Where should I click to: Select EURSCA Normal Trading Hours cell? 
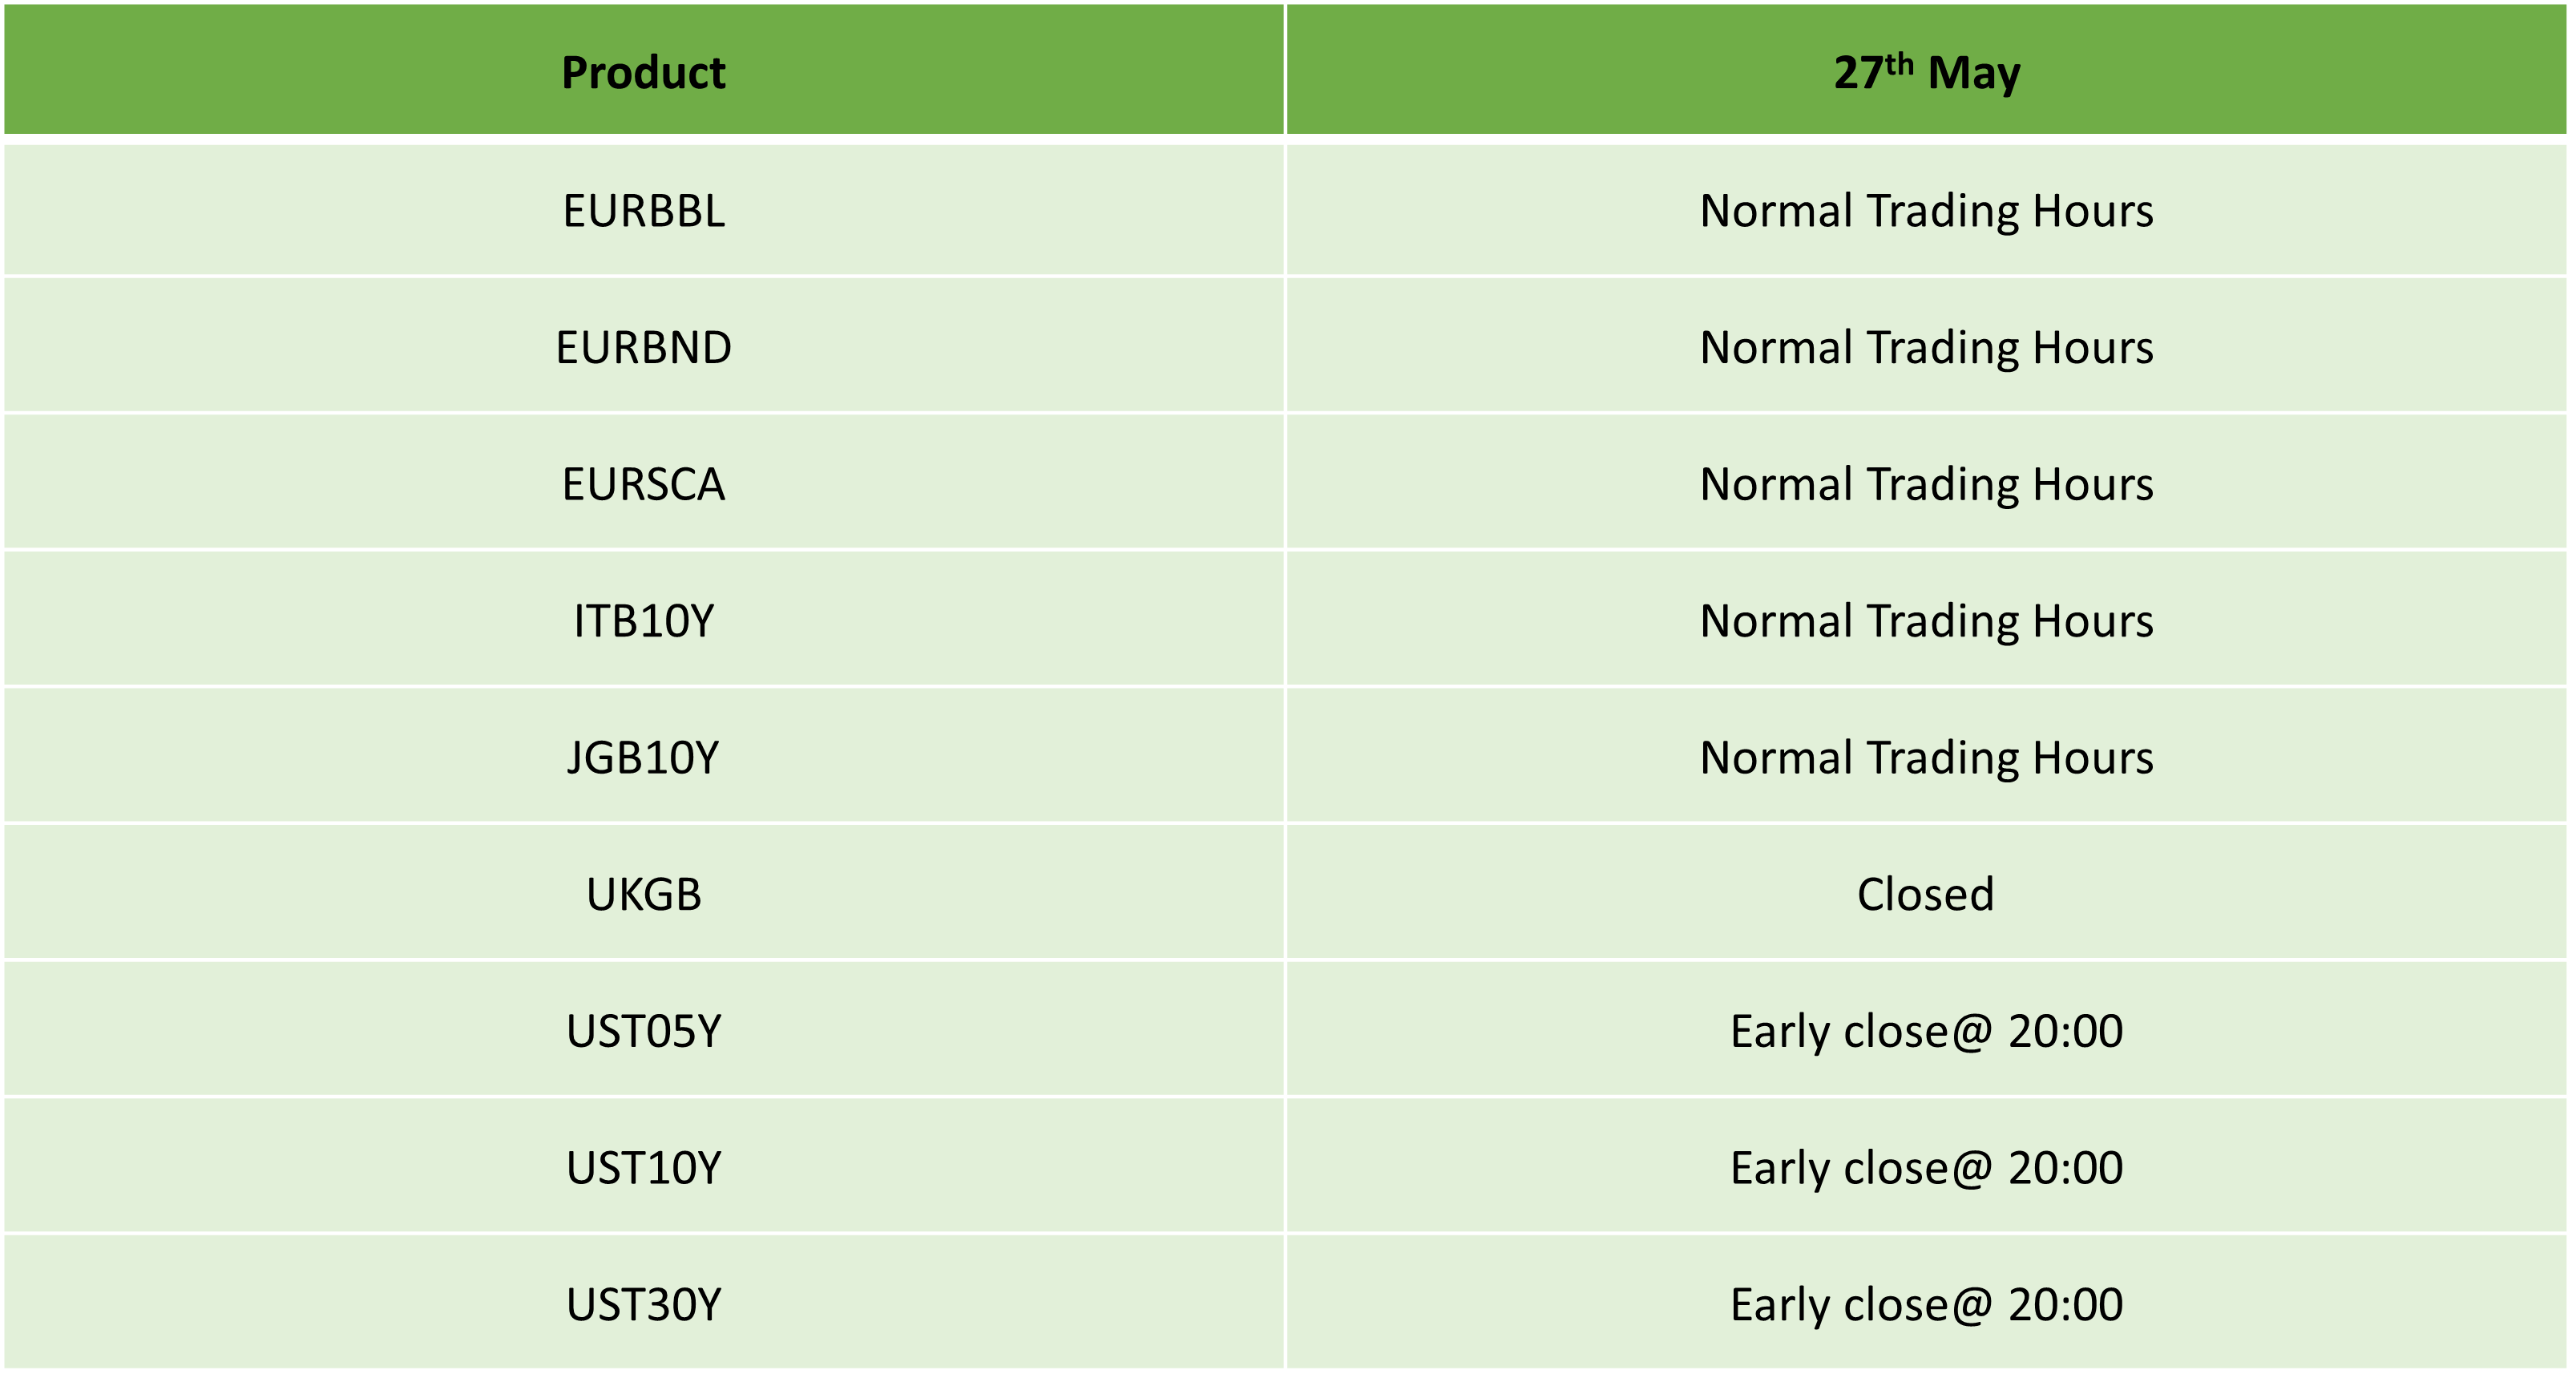click(1926, 484)
